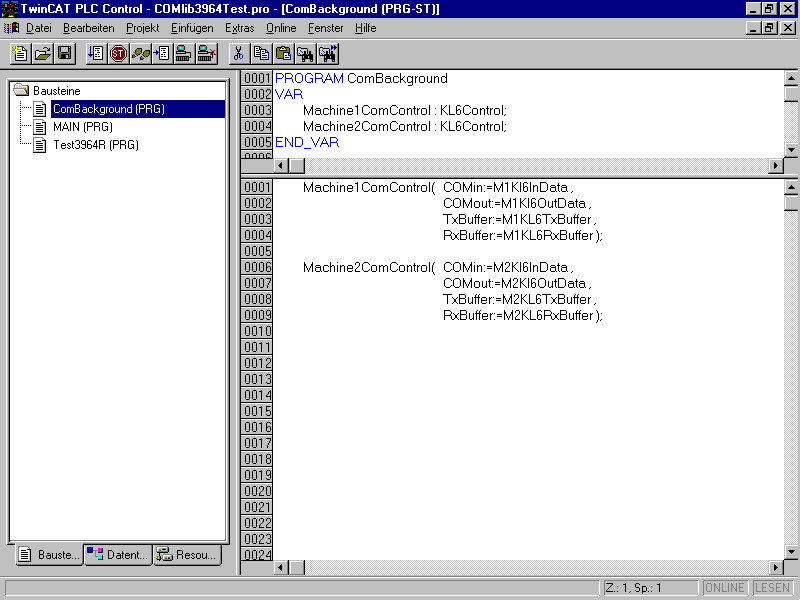Open the Online menu
800x600 pixels.
point(281,28)
